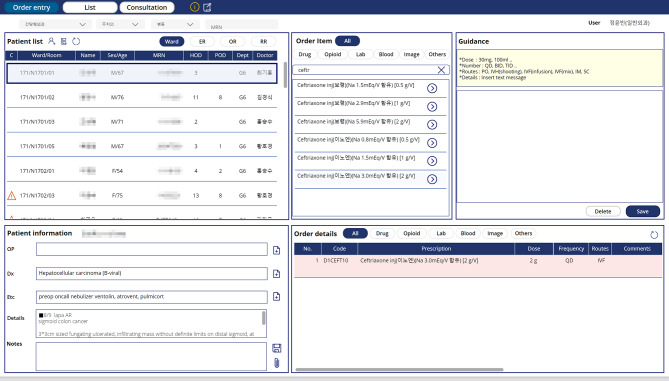Select All filter in Order item panel
The width and height of the screenshot is (669, 381).
(x=347, y=41)
